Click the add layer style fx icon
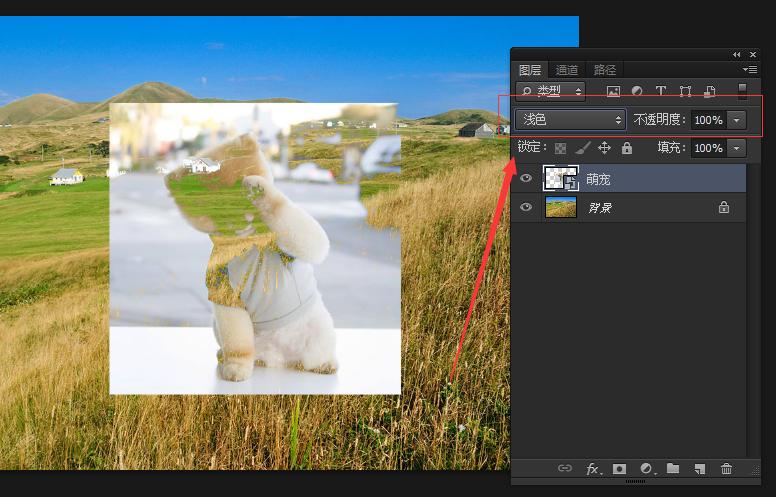The height and width of the screenshot is (497, 776). pos(593,468)
